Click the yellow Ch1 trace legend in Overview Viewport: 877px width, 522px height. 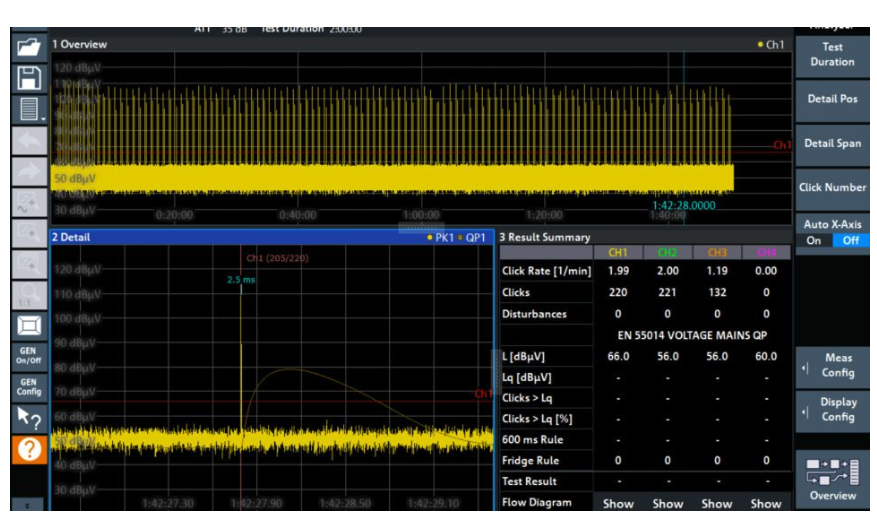click(x=771, y=45)
